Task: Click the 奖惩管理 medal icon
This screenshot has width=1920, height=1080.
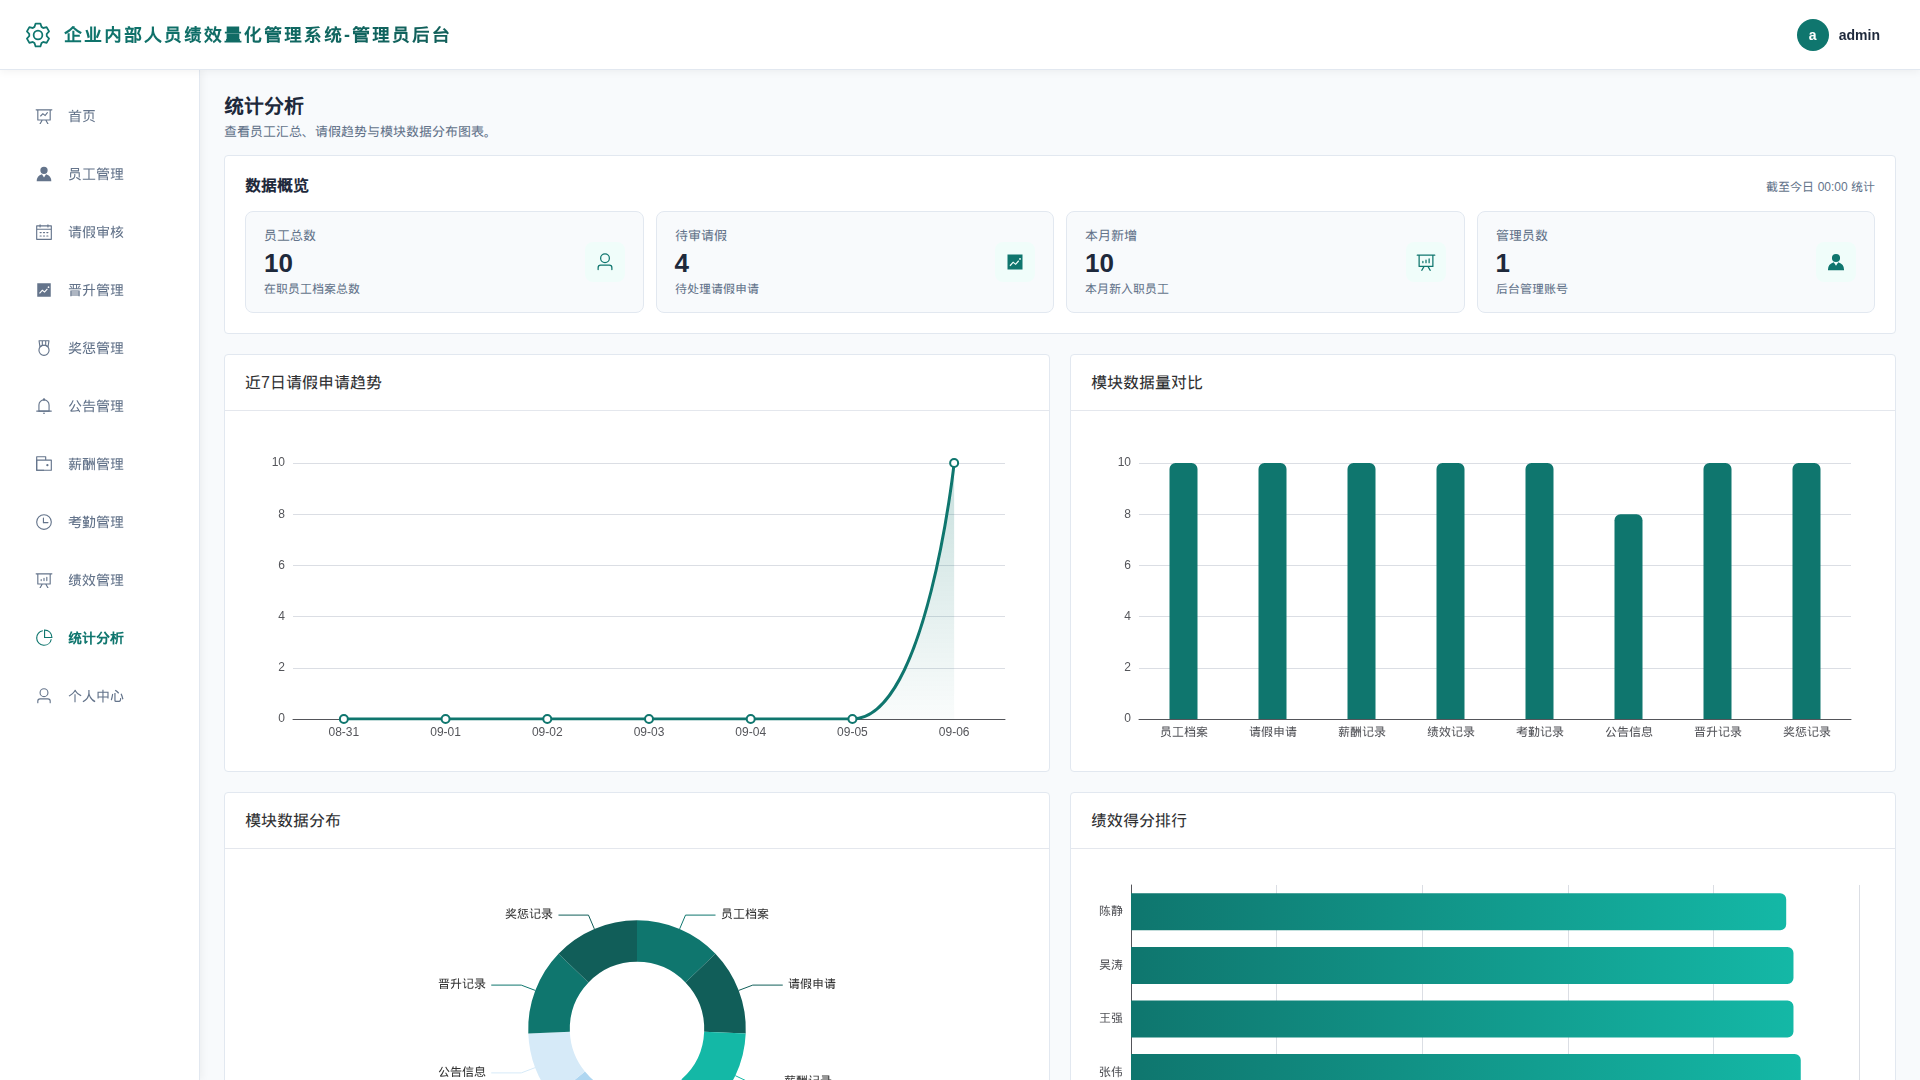Action: click(x=44, y=348)
